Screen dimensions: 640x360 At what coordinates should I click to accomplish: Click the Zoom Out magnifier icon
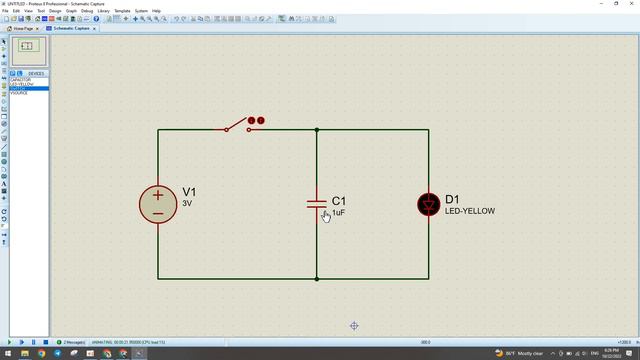149,19
